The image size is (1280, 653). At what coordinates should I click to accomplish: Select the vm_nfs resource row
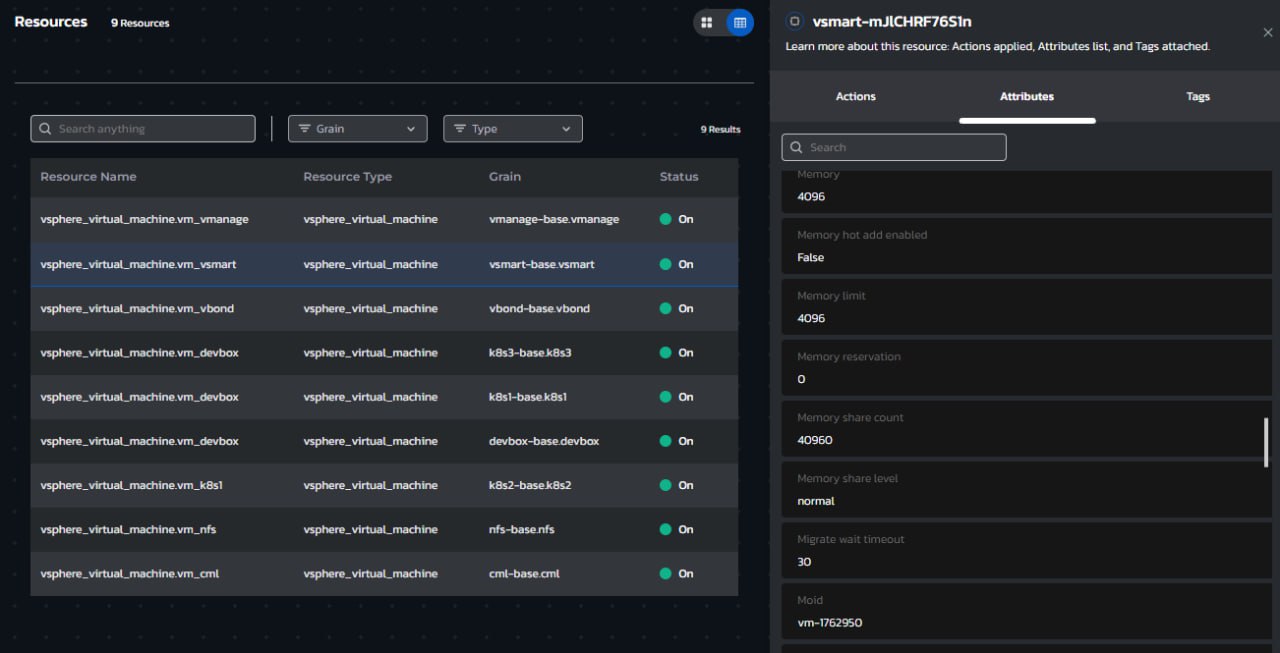point(384,530)
